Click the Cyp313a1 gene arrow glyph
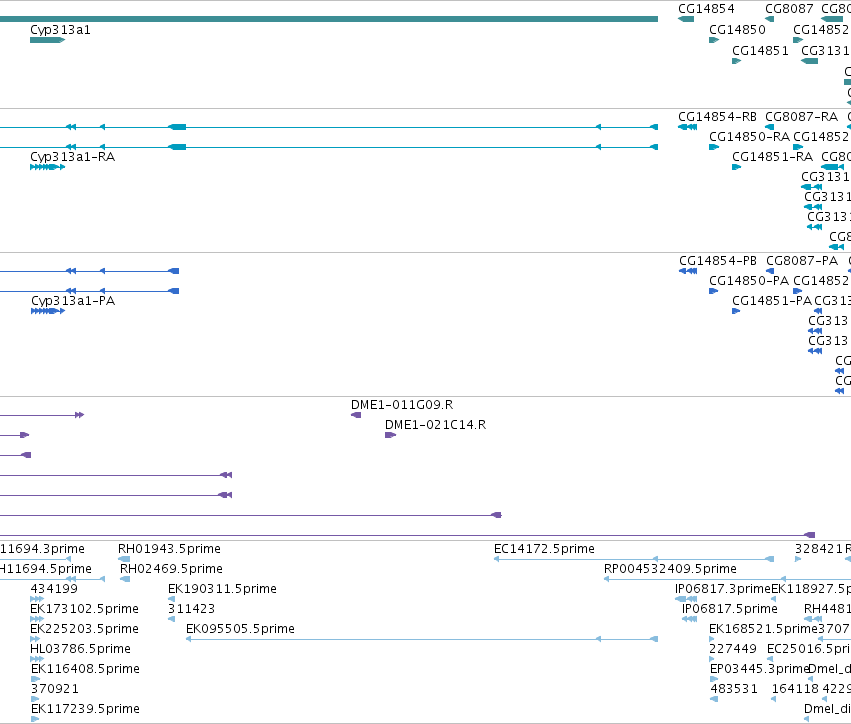Viewport: 851px width, 724px height. point(48,40)
